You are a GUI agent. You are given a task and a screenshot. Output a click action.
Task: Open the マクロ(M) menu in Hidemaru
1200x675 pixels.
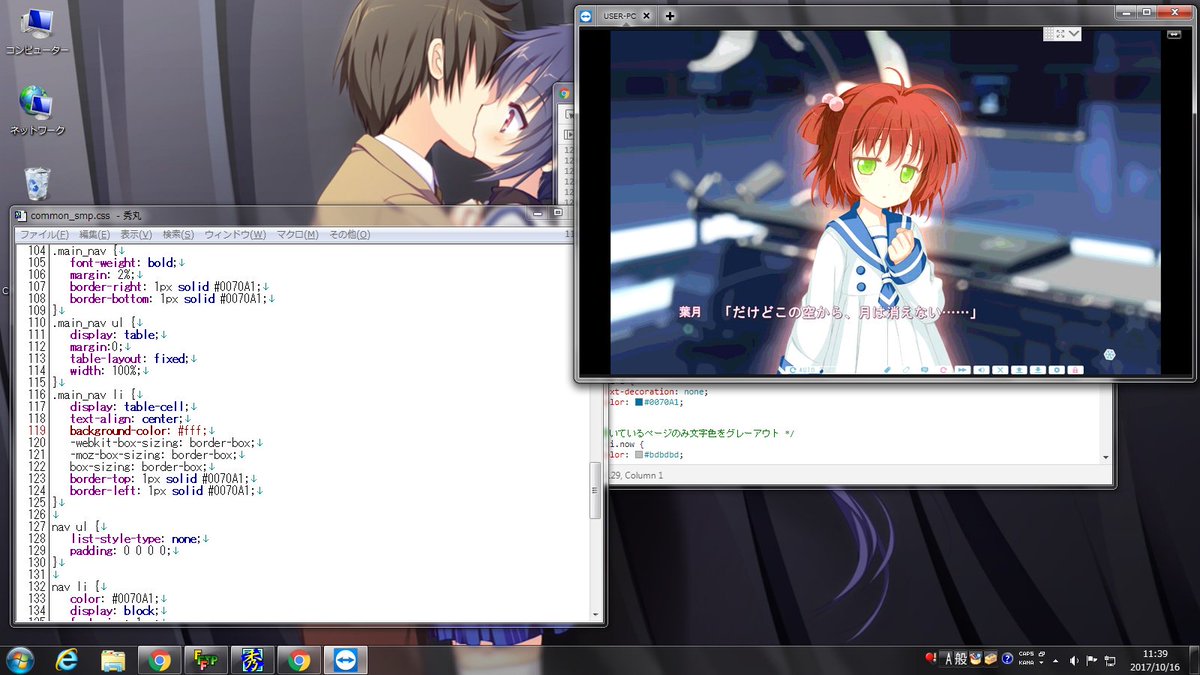click(x=297, y=234)
